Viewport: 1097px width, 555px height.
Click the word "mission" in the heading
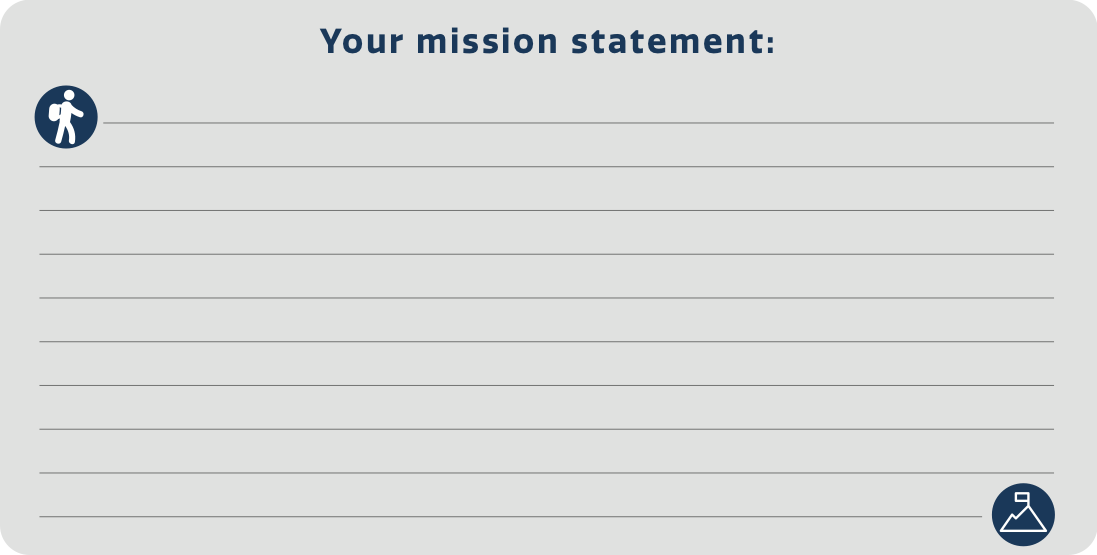click(x=486, y=41)
